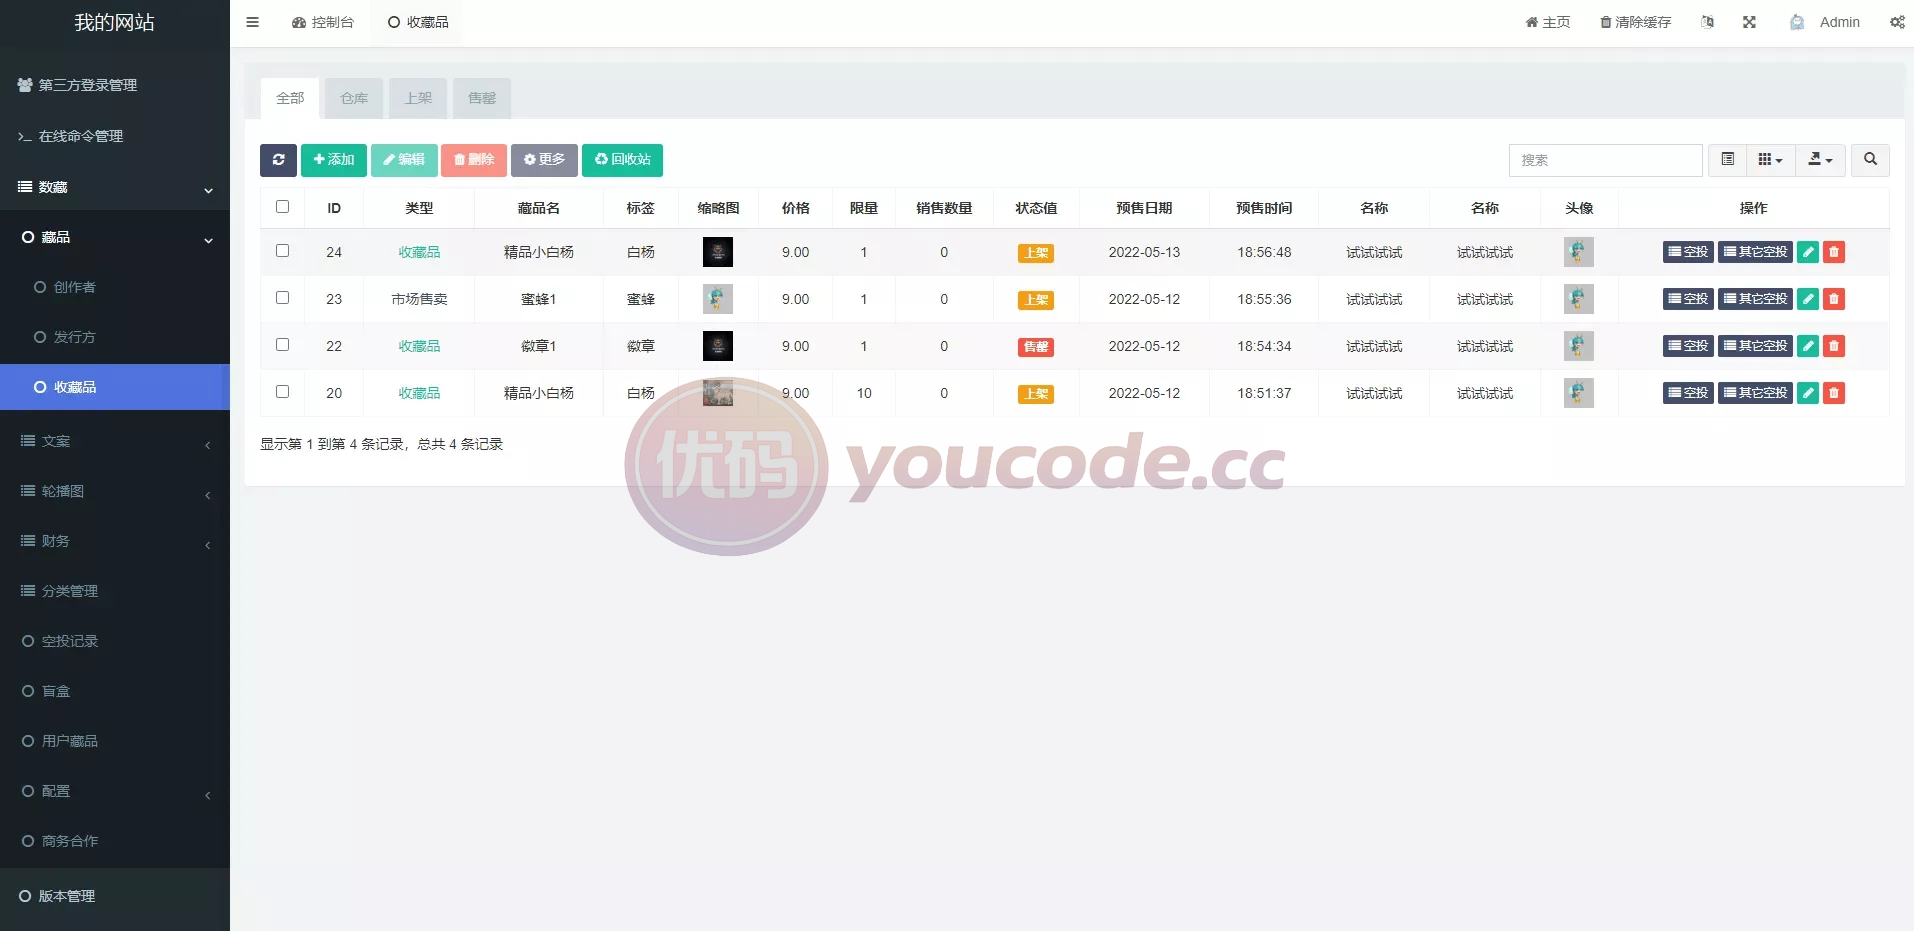This screenshot has height=931, width=1914.
Task: Click 其它空投 button for row ID 23
Action: 1755,299
